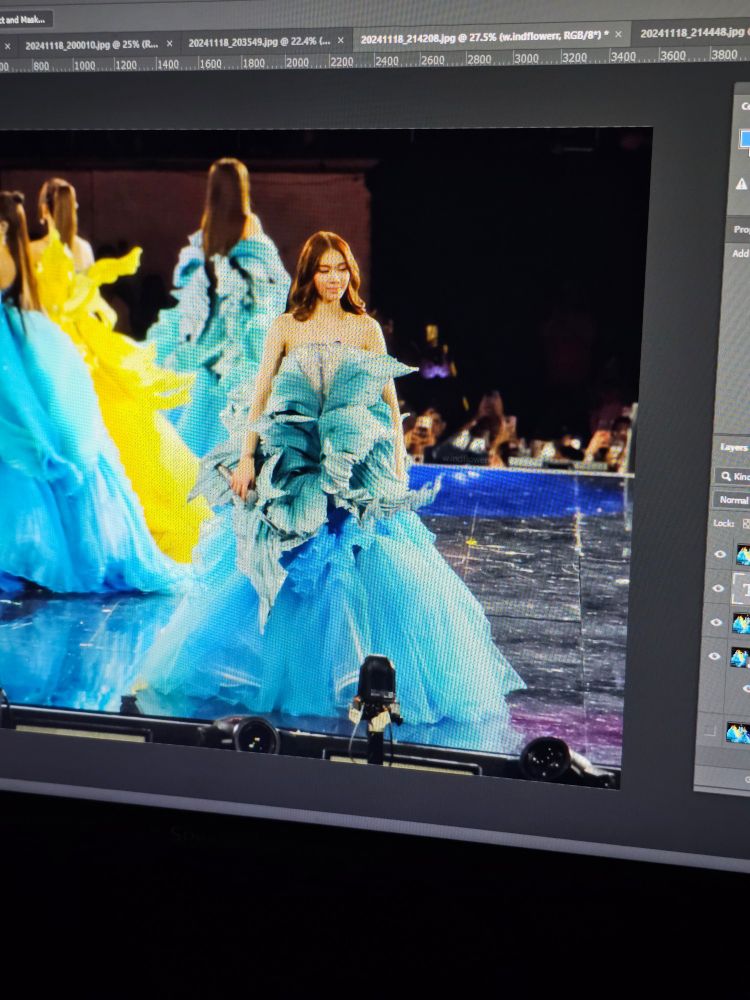Click the gamut warning triangle icon

pos(741,184)
